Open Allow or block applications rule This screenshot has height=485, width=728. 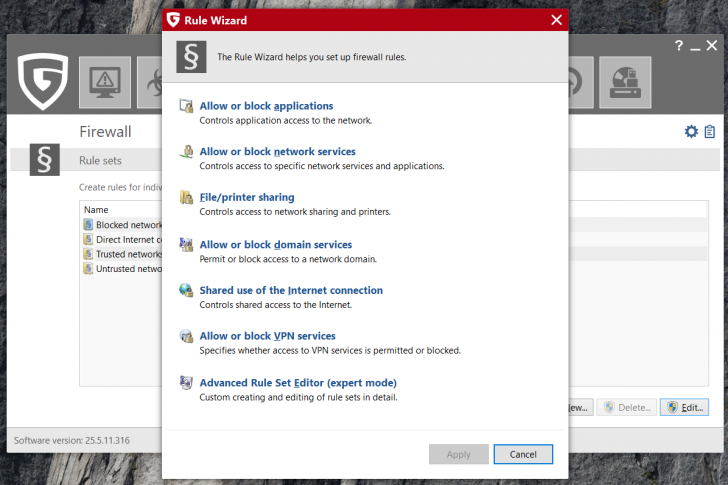266,106
